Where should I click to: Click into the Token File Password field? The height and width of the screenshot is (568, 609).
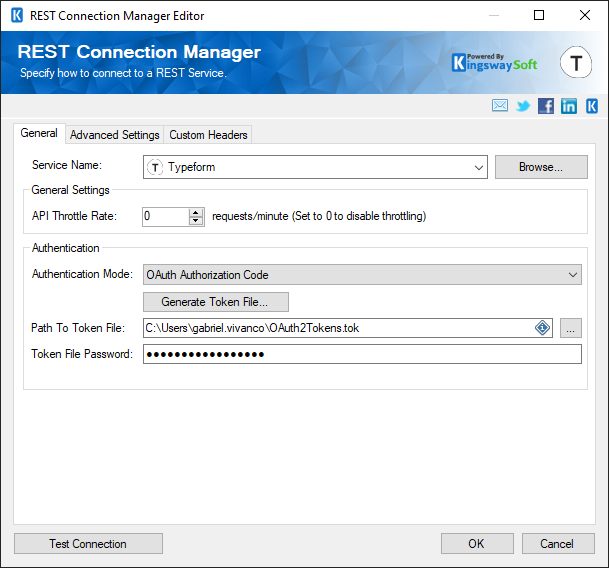coord(362,354)
